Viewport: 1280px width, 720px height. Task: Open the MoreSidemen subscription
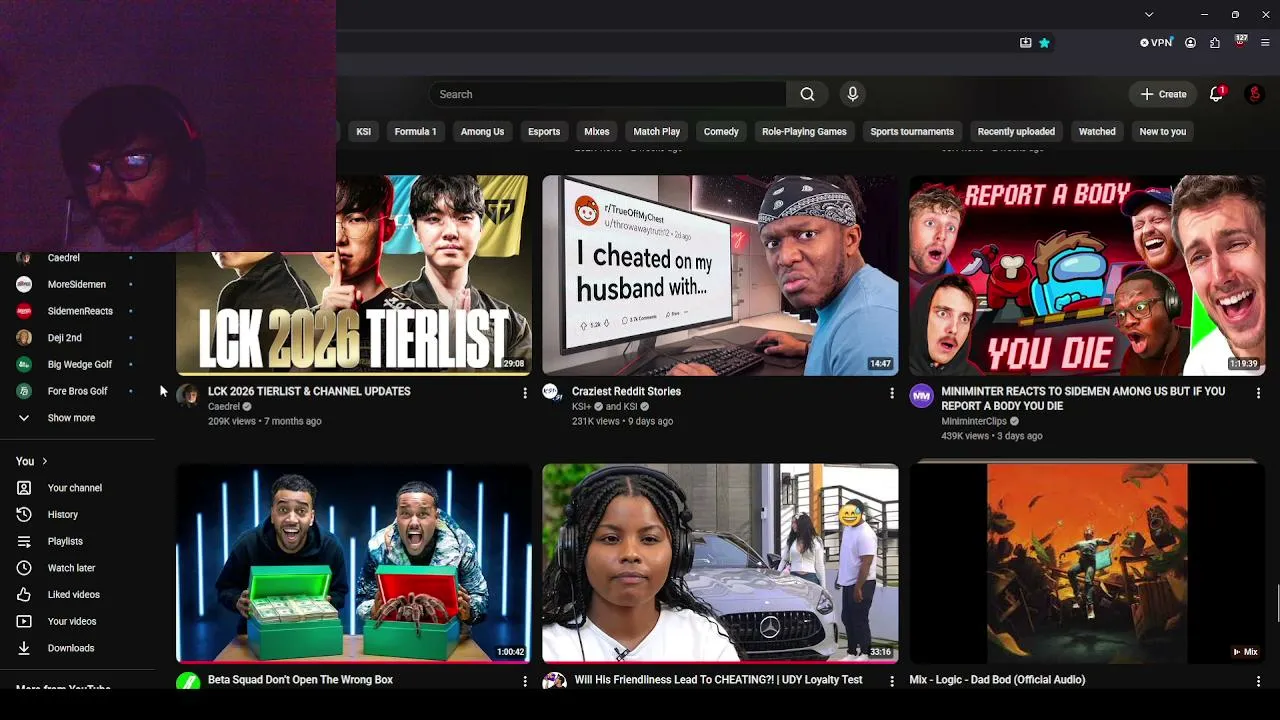(78, 284)
